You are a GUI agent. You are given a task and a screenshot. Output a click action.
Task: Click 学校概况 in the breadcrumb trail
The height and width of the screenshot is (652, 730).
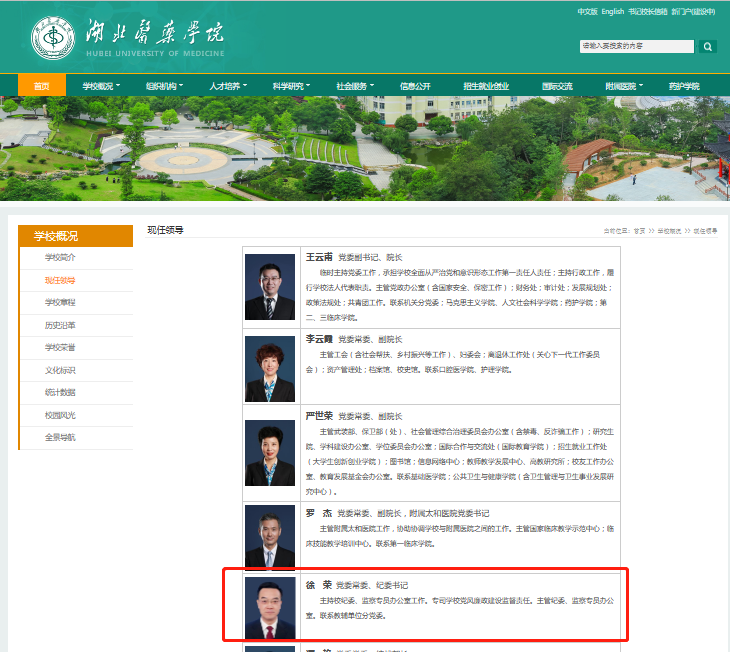tap(669, 231)
